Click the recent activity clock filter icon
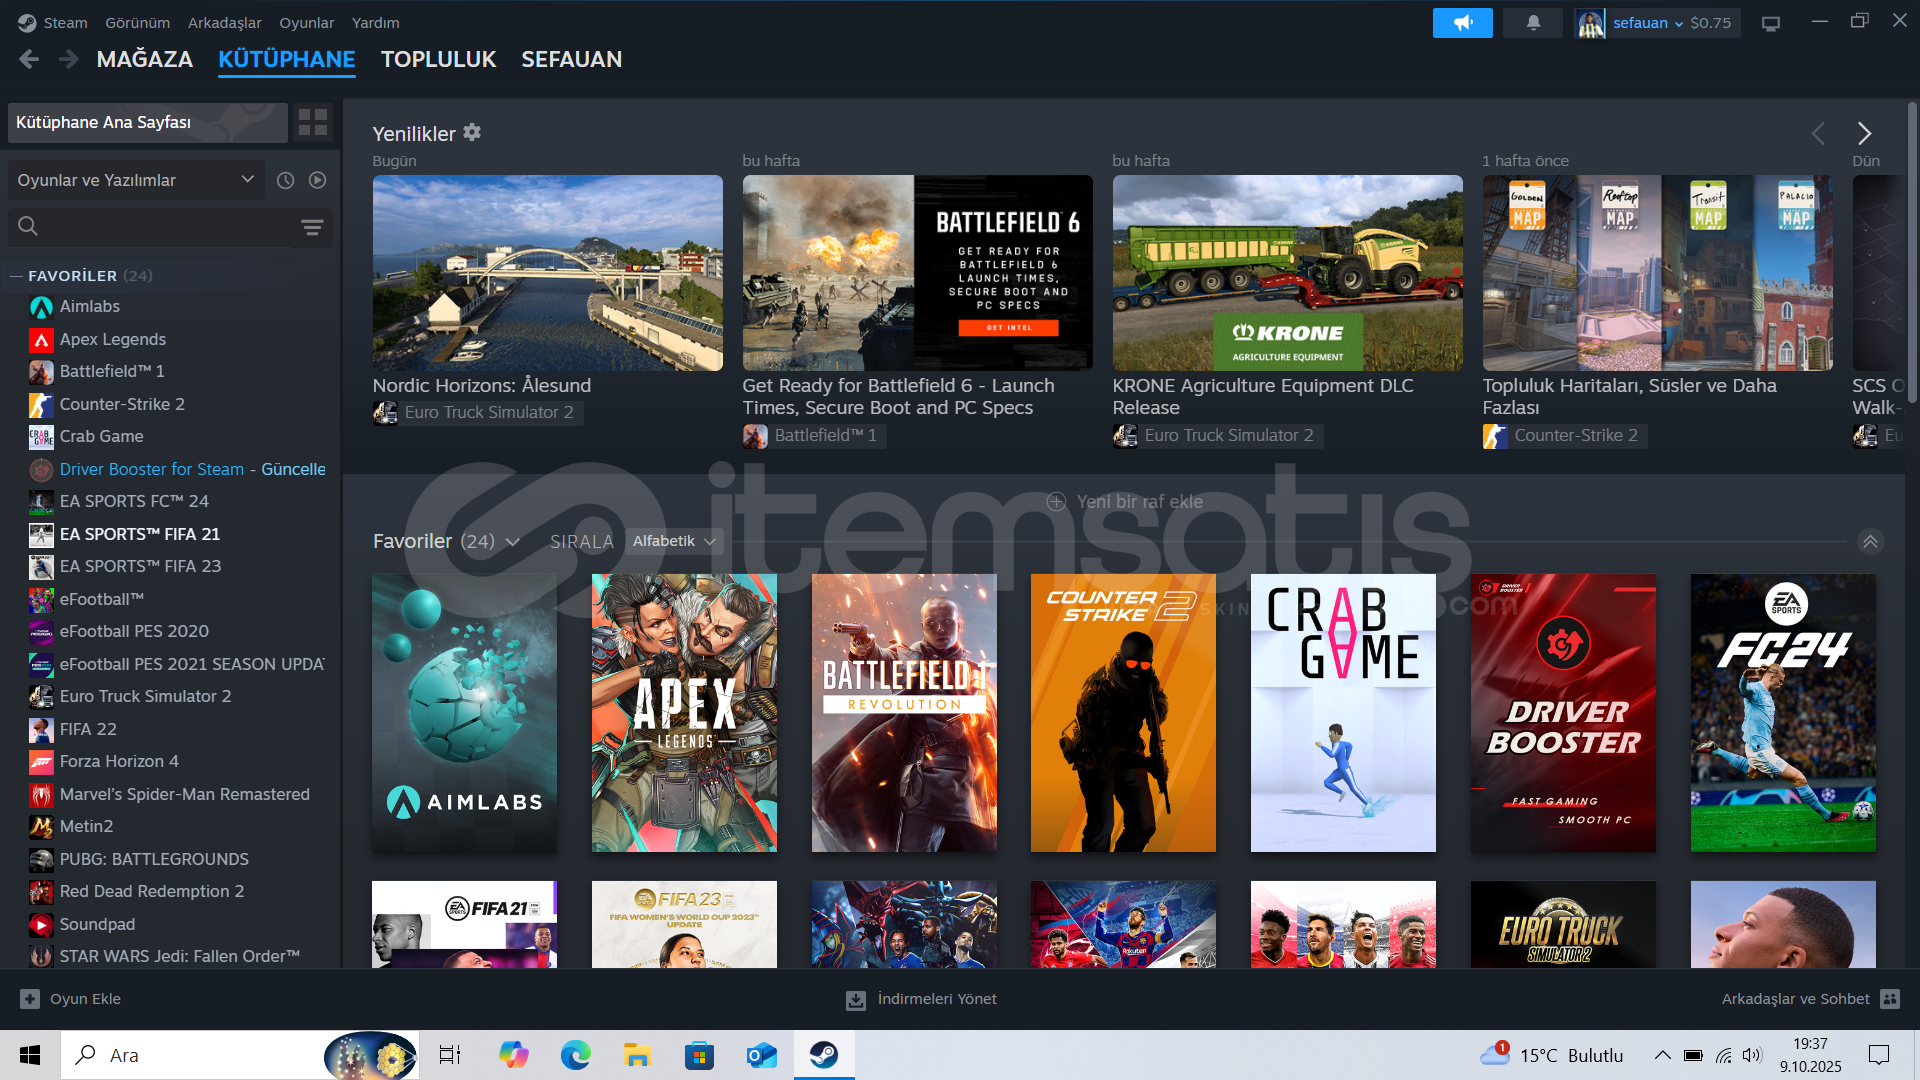1920x1080 pixels. [x=285, y=180]
